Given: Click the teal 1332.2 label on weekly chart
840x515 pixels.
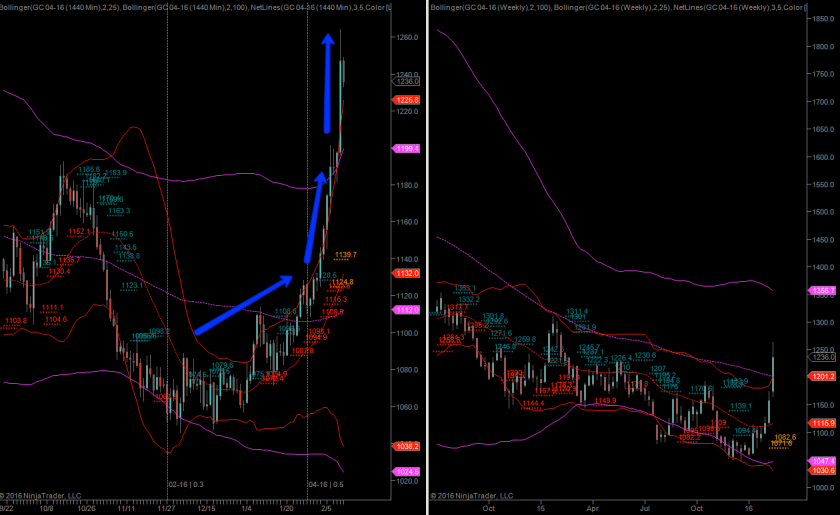Looking at the screenshot, I should [469, 300].
